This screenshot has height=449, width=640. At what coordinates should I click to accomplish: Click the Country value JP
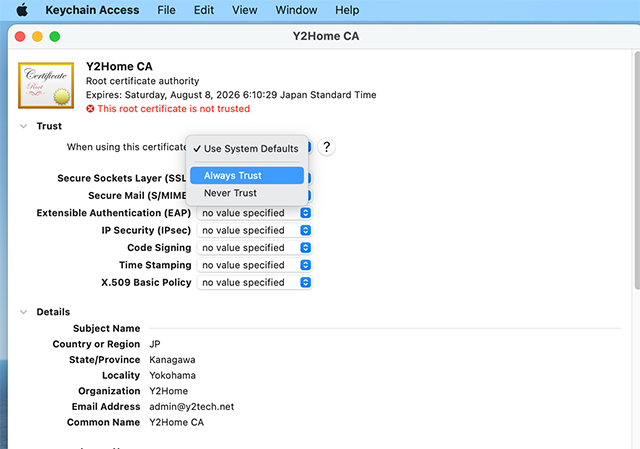click(x=155, y=344)
